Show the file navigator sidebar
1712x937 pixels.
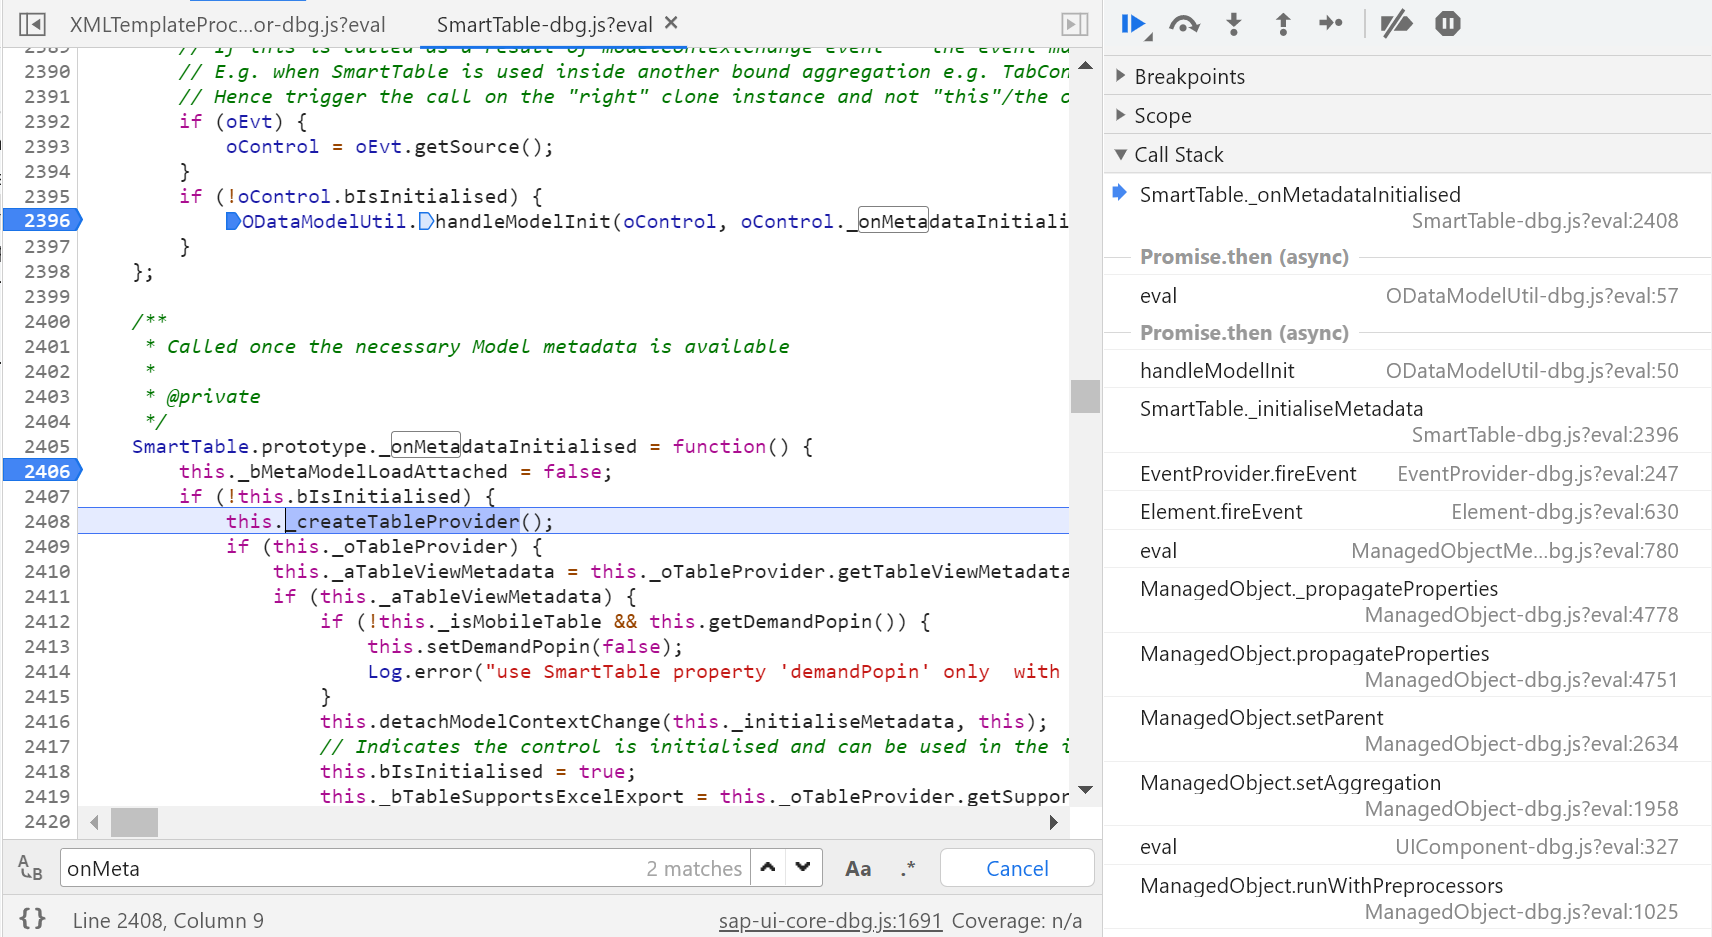click(x=32, y=24)
